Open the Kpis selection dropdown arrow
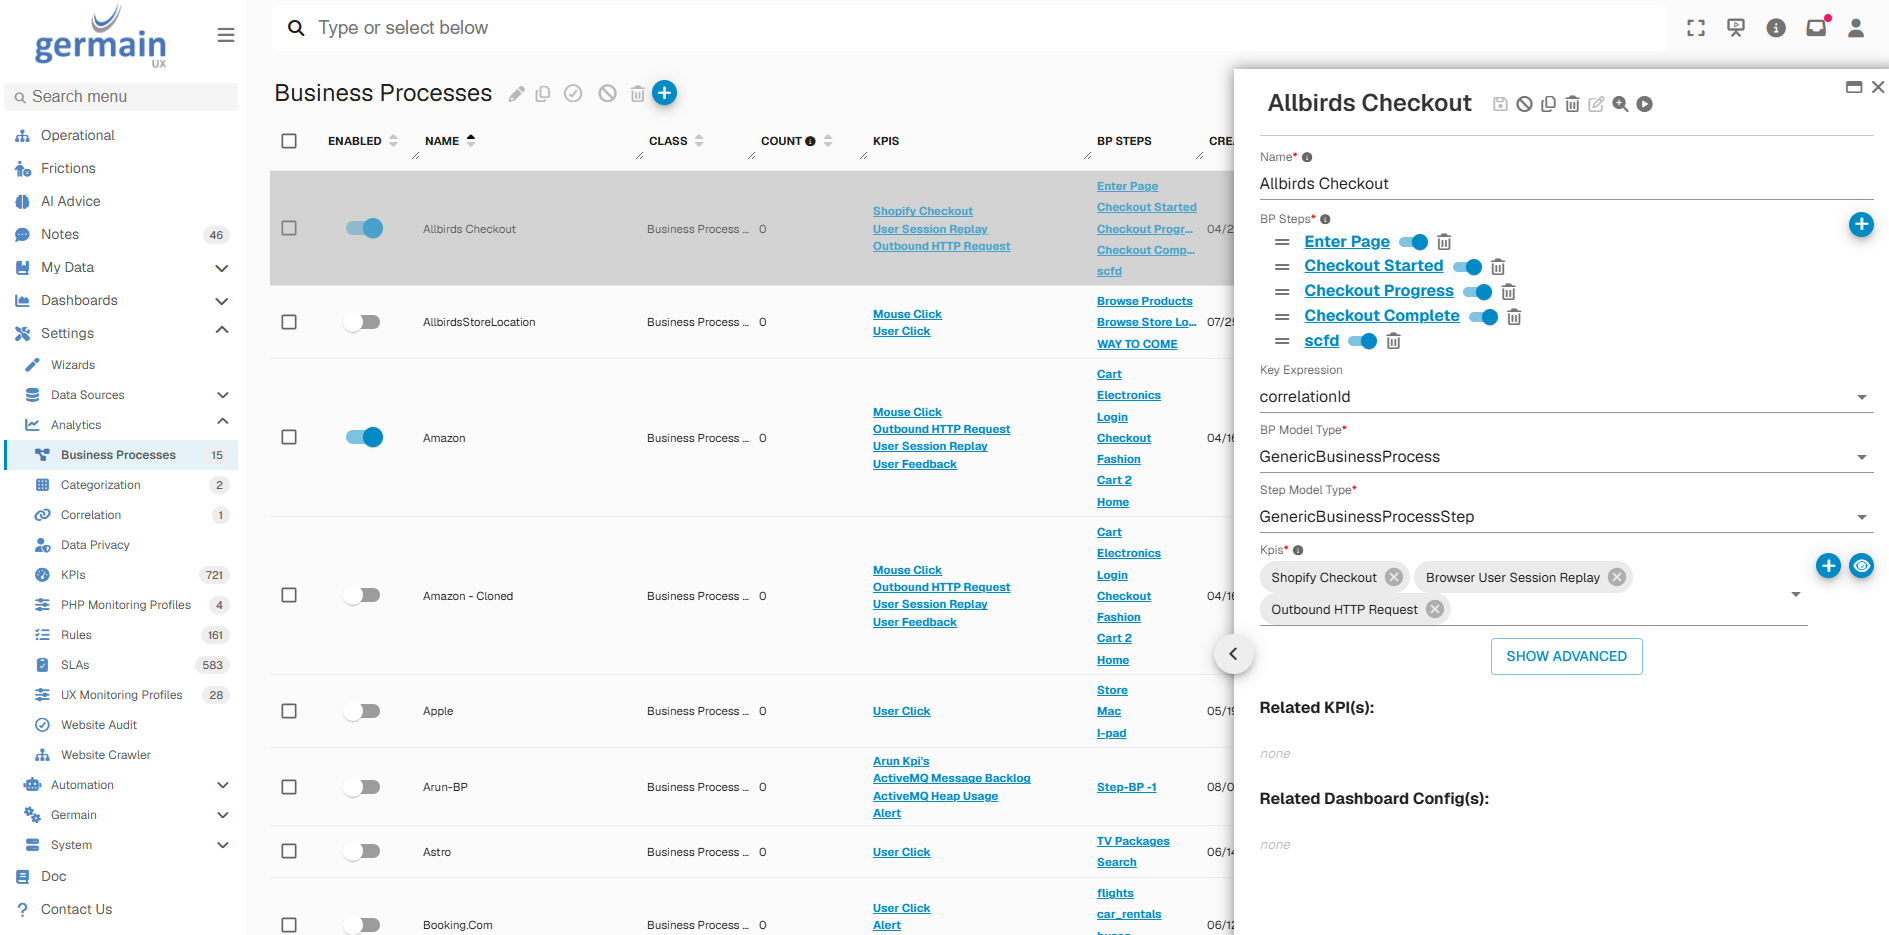This screenshot has height=935, width=1889. [1796, 594]
